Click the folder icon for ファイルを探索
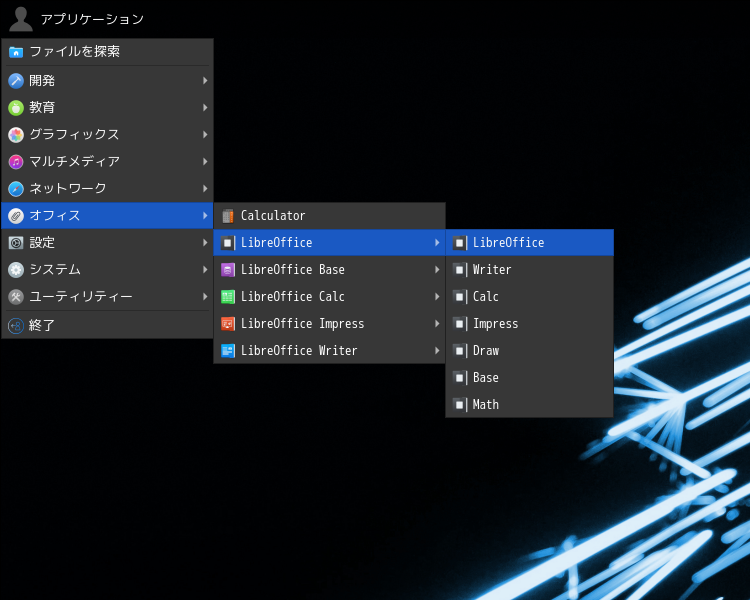The image size is (750, 600). click(16, 52)
